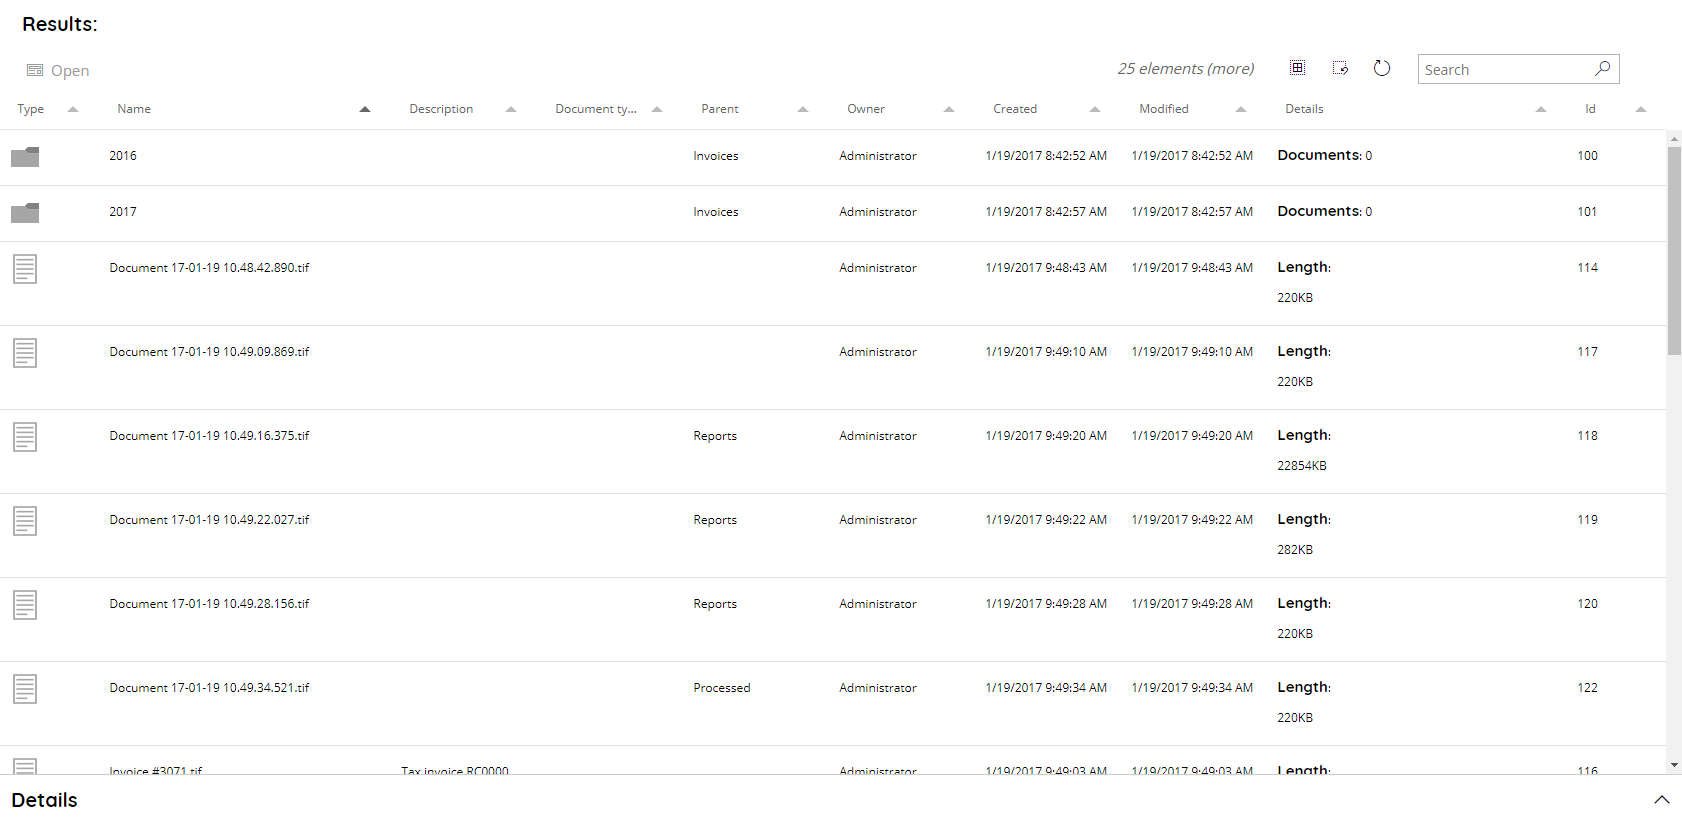Screen dimensions: 1682x824
Task: Sort by Name column arrow
Action: point(365,109)
